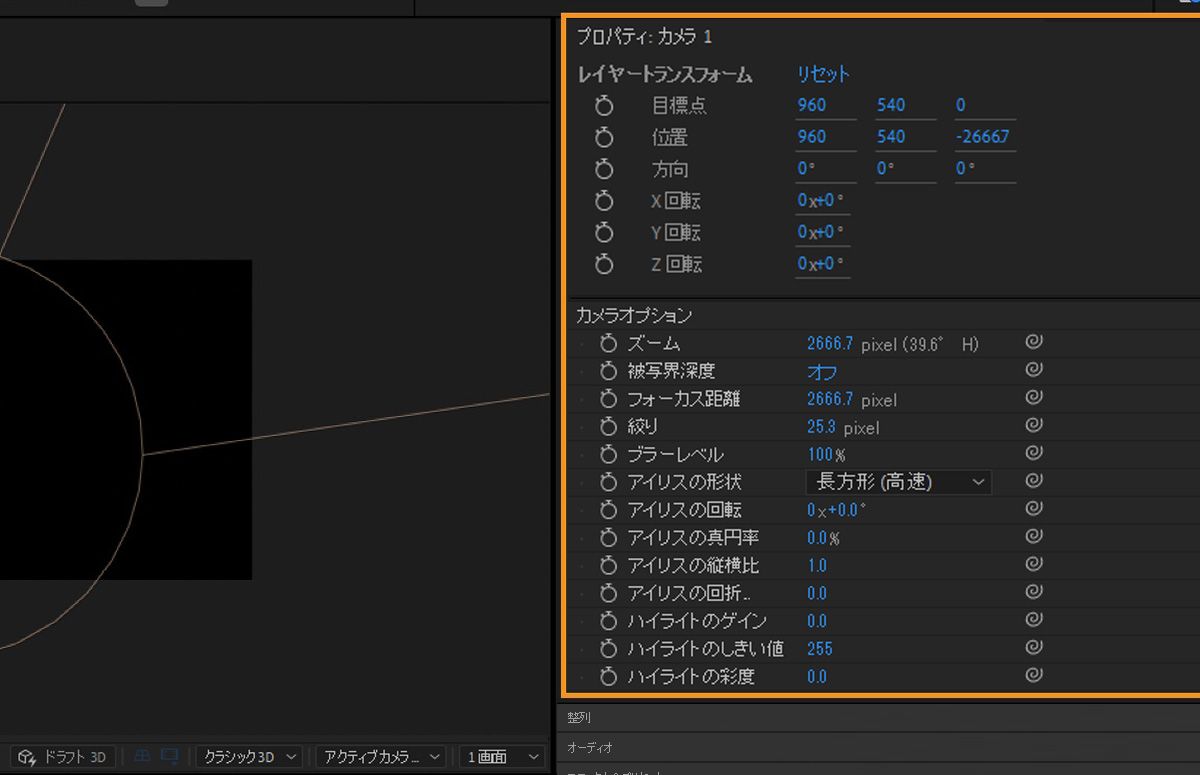The width and height of the screenshot is (1200, 775).
Task: Click X回転 value 0x+0°
Action: tap(821, 201)
